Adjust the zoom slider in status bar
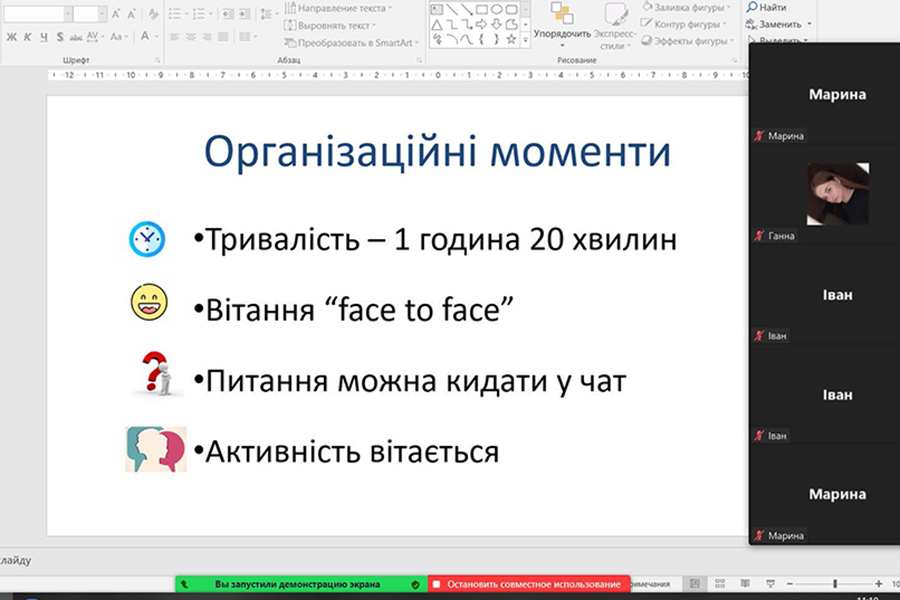Image resolution: width=900 pixels, height=600 pixels. (x=835, y=584)
